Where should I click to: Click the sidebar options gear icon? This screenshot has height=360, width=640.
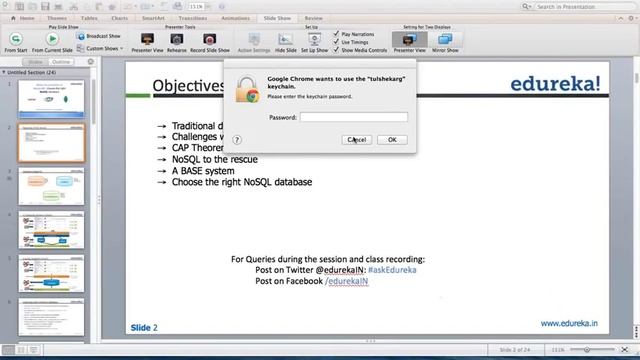coord(91,62)
